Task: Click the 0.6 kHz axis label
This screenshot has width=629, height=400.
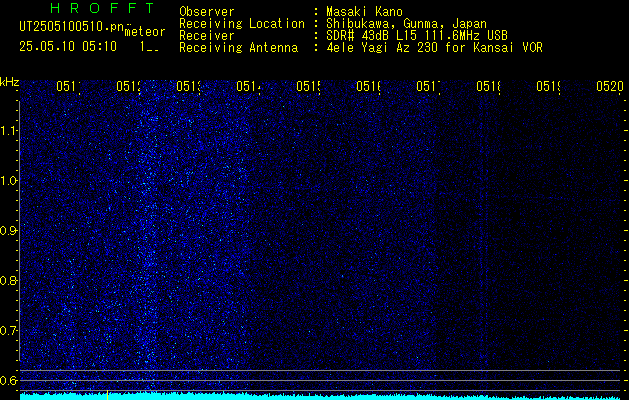Action: click(8, 380)
